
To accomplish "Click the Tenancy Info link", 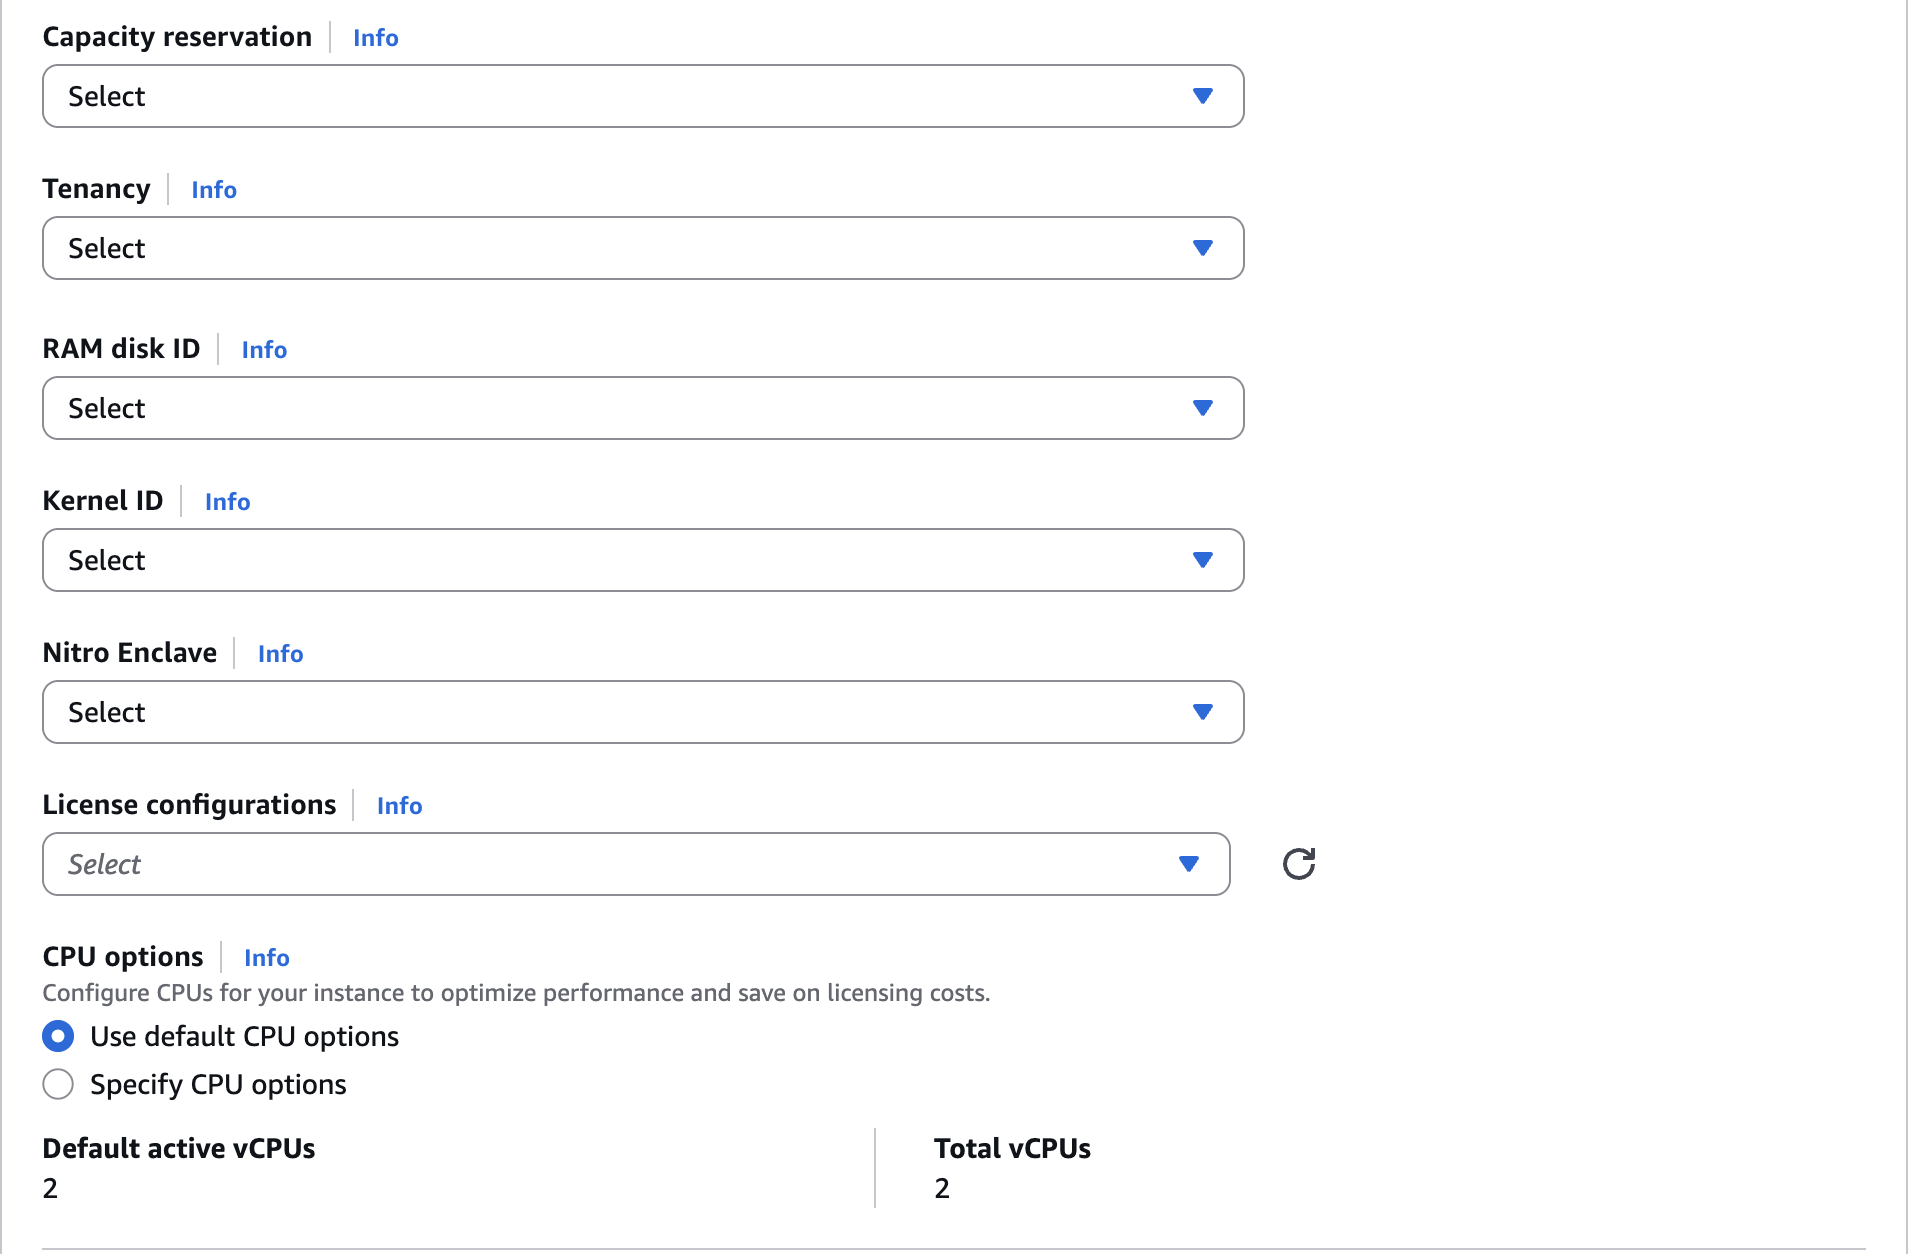I will (214, 190).
